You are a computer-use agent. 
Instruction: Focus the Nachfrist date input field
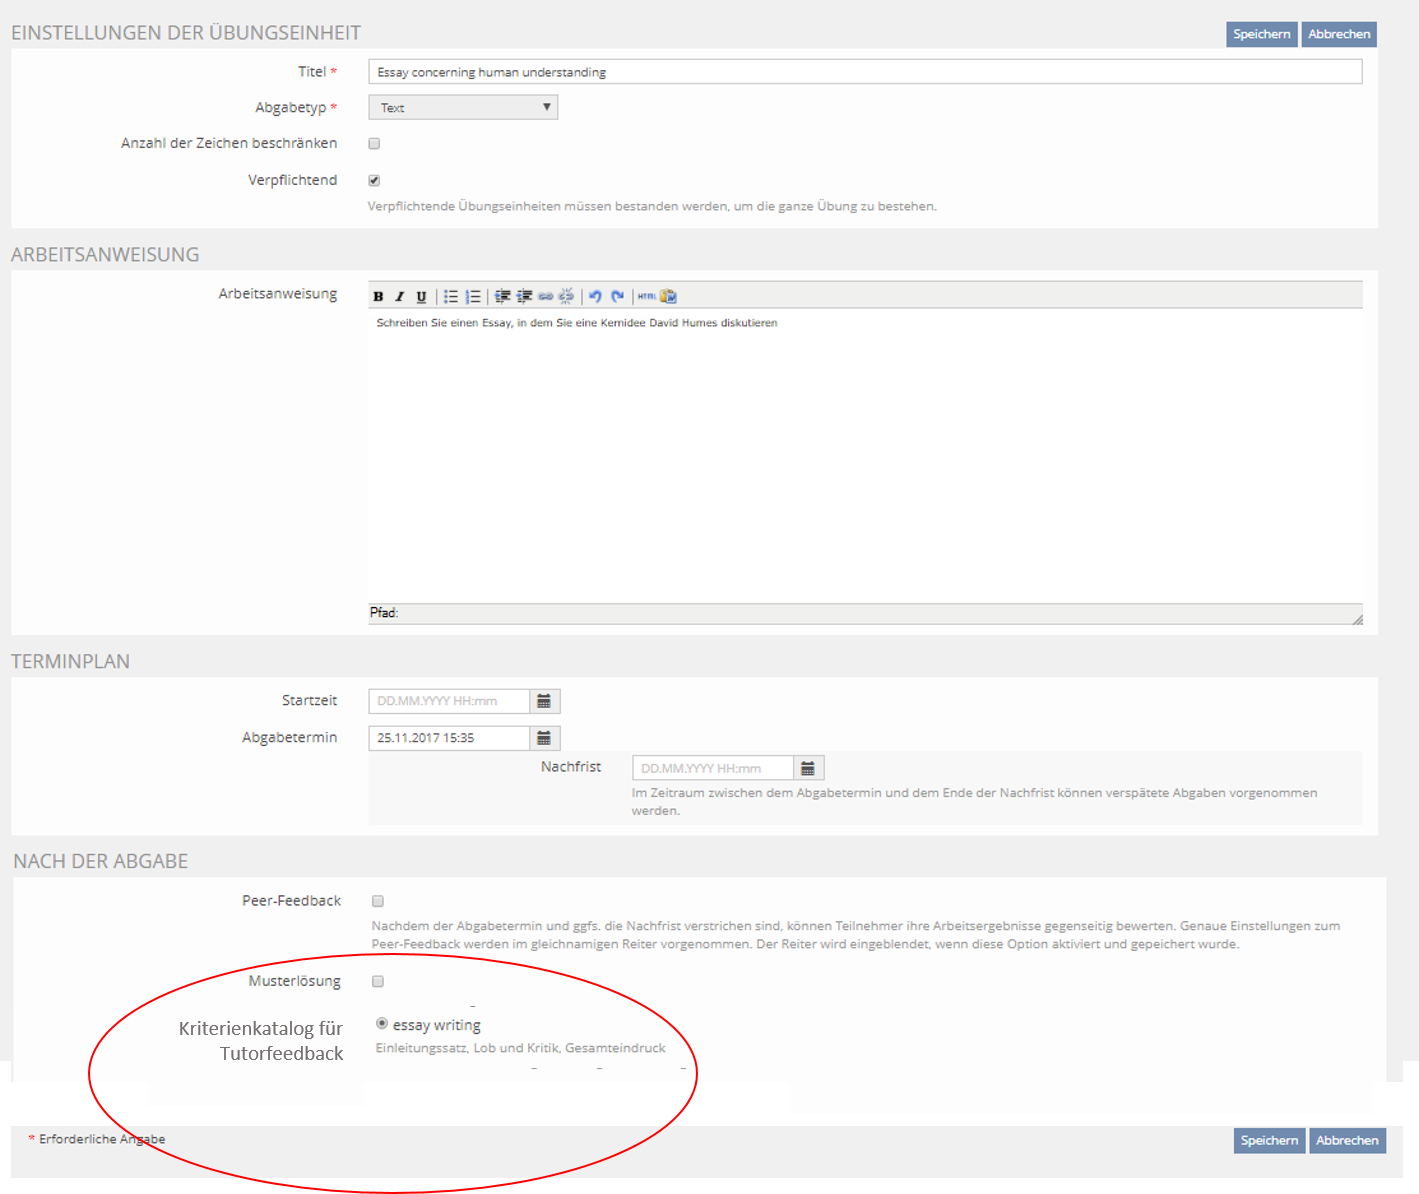coord(713,768)
